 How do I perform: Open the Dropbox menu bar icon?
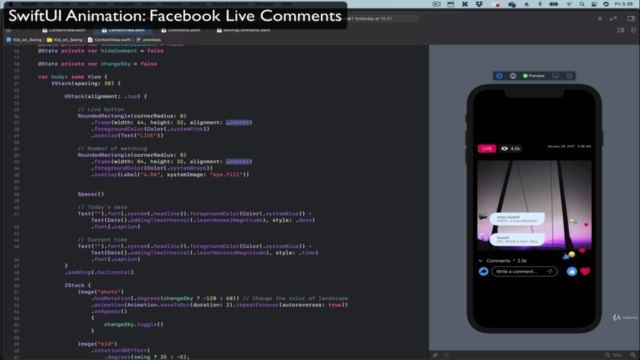point(479,4)
